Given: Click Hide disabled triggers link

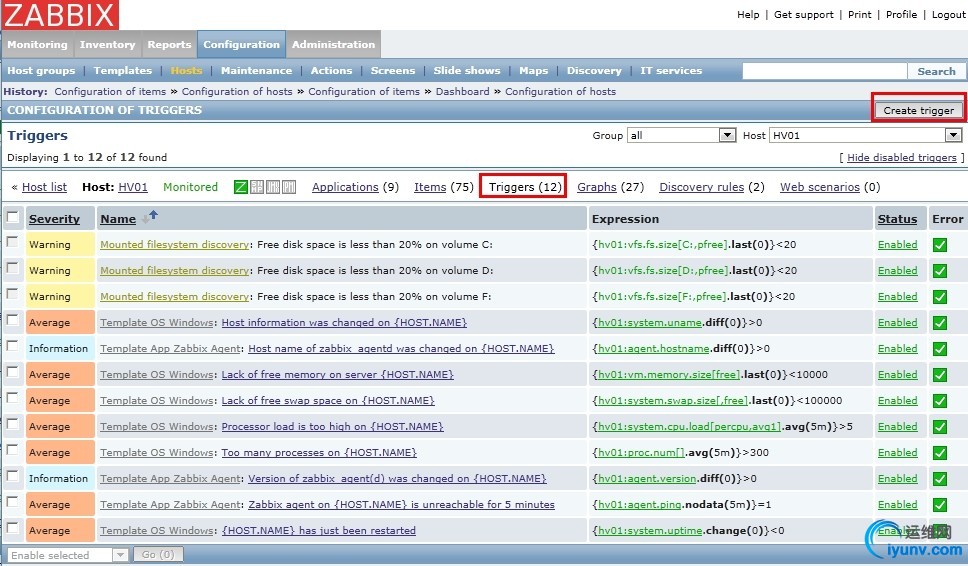Looking at the screenshot, I should pyautogui.click(x=901, y=157).
